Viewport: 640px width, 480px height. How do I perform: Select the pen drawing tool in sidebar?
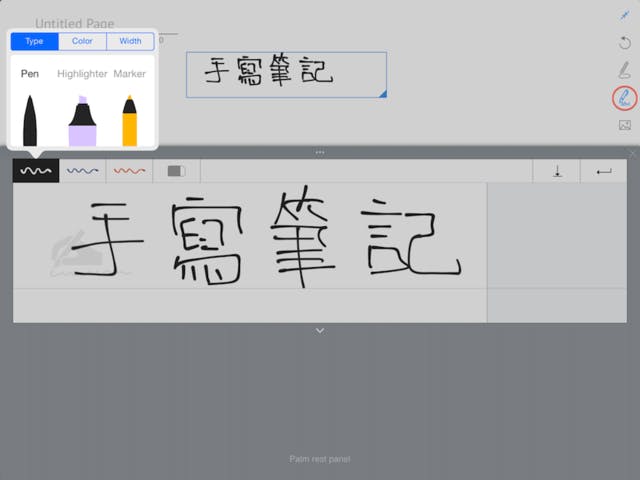tap(625, 70)
